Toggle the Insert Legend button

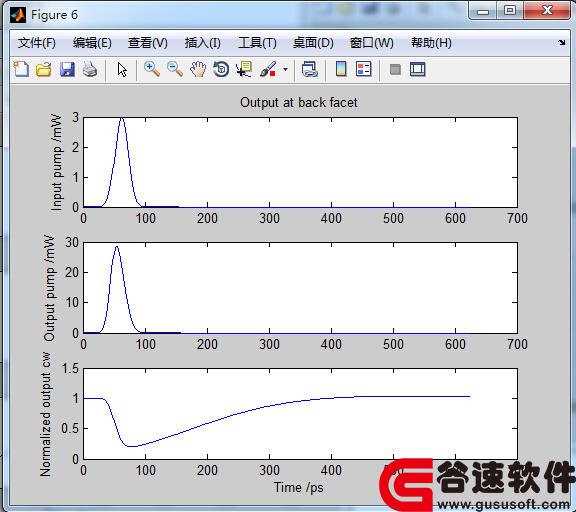364,69
